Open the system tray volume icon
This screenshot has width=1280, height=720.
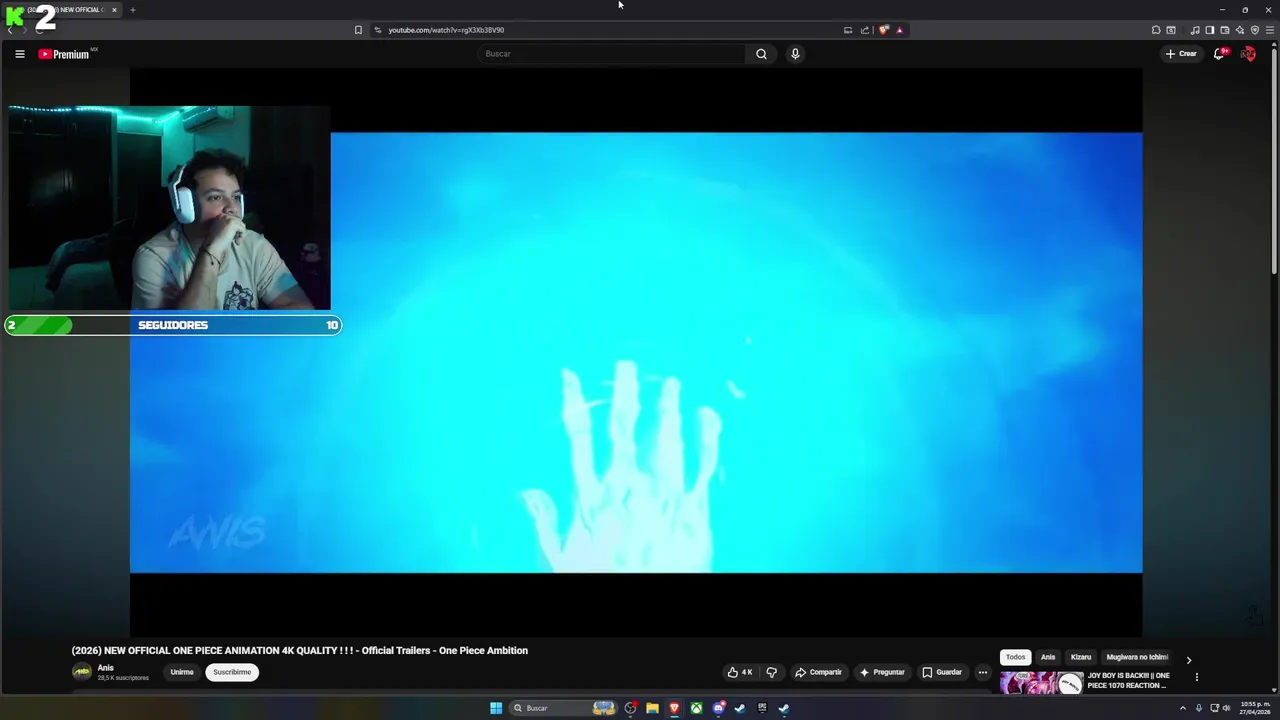(1226, 708)
